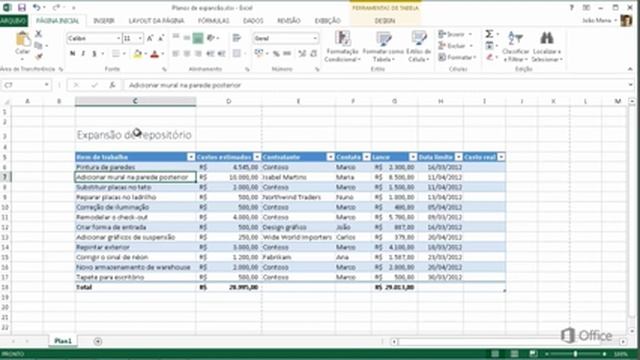Click the Undo arrow icon
The width and height of the screenshot is (640, 360).
36,7
